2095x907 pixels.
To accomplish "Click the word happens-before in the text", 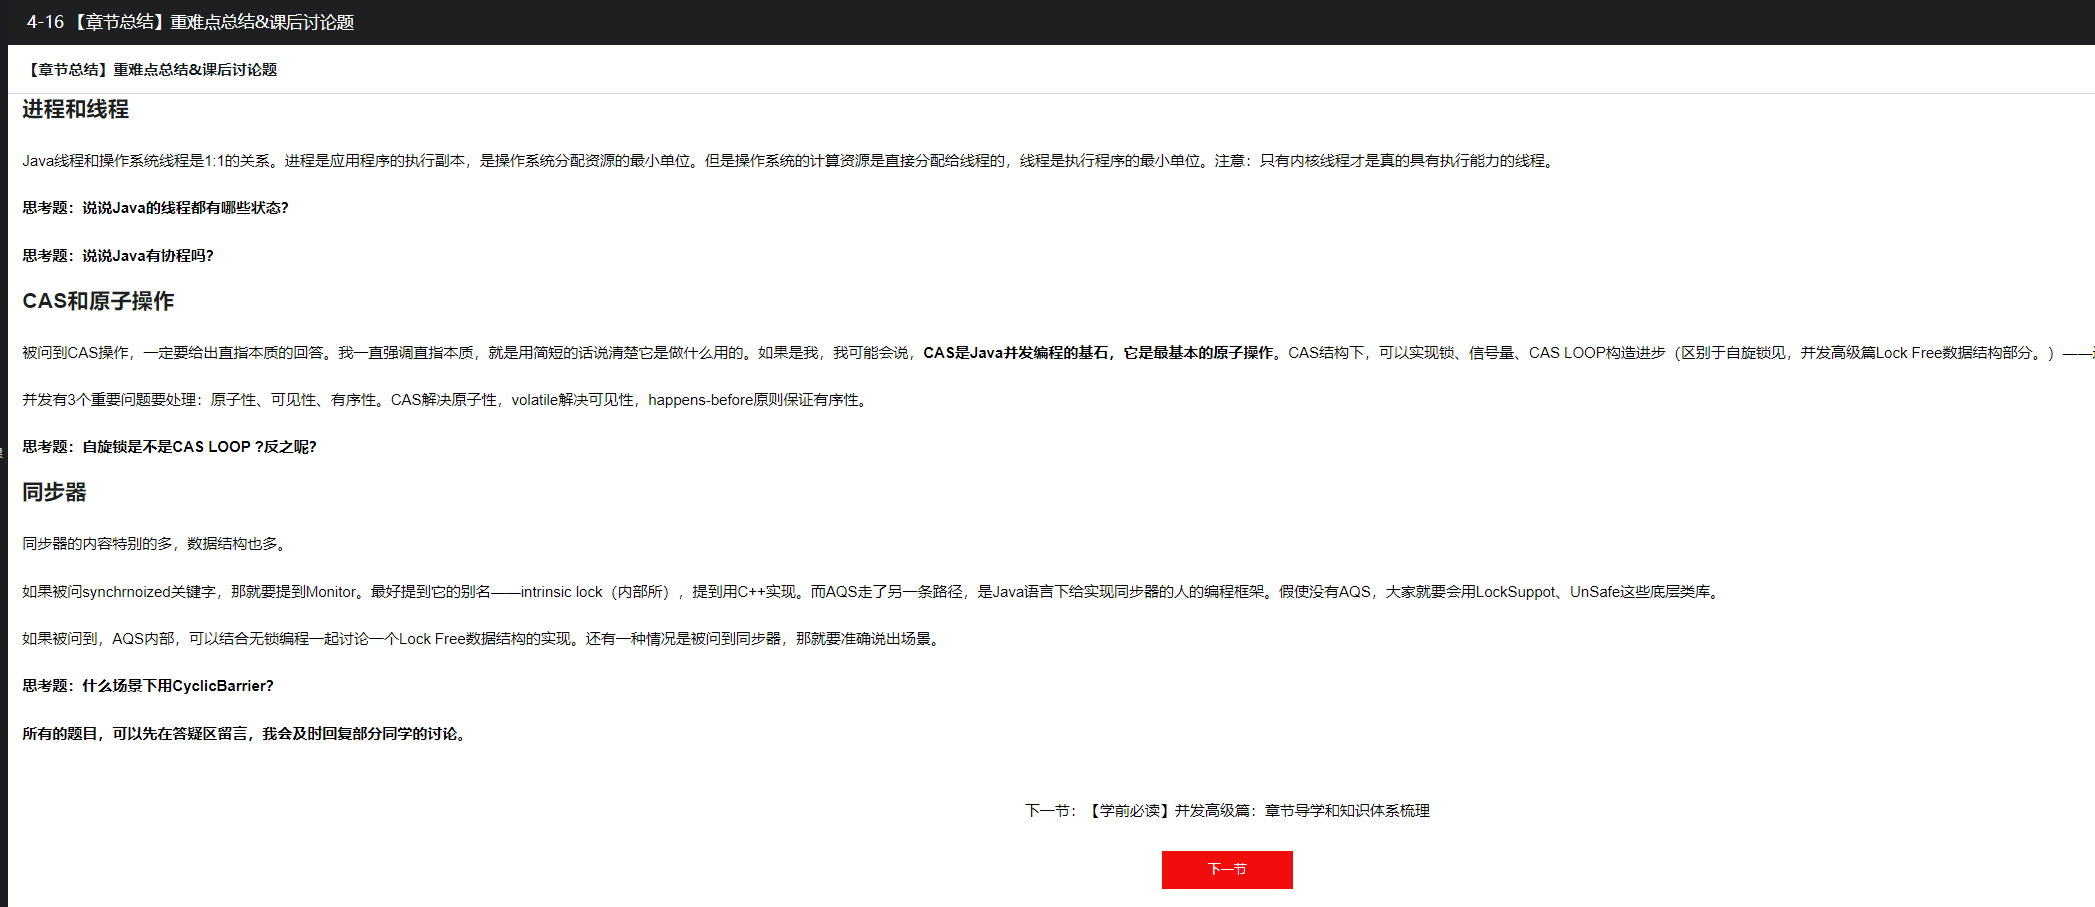I will click(700, 400).
